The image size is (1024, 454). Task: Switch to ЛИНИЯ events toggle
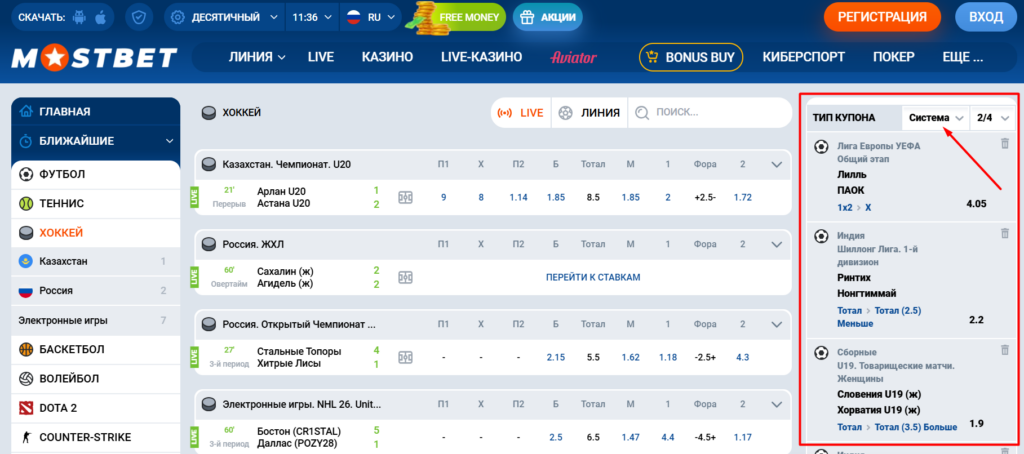tap(589, 113)
